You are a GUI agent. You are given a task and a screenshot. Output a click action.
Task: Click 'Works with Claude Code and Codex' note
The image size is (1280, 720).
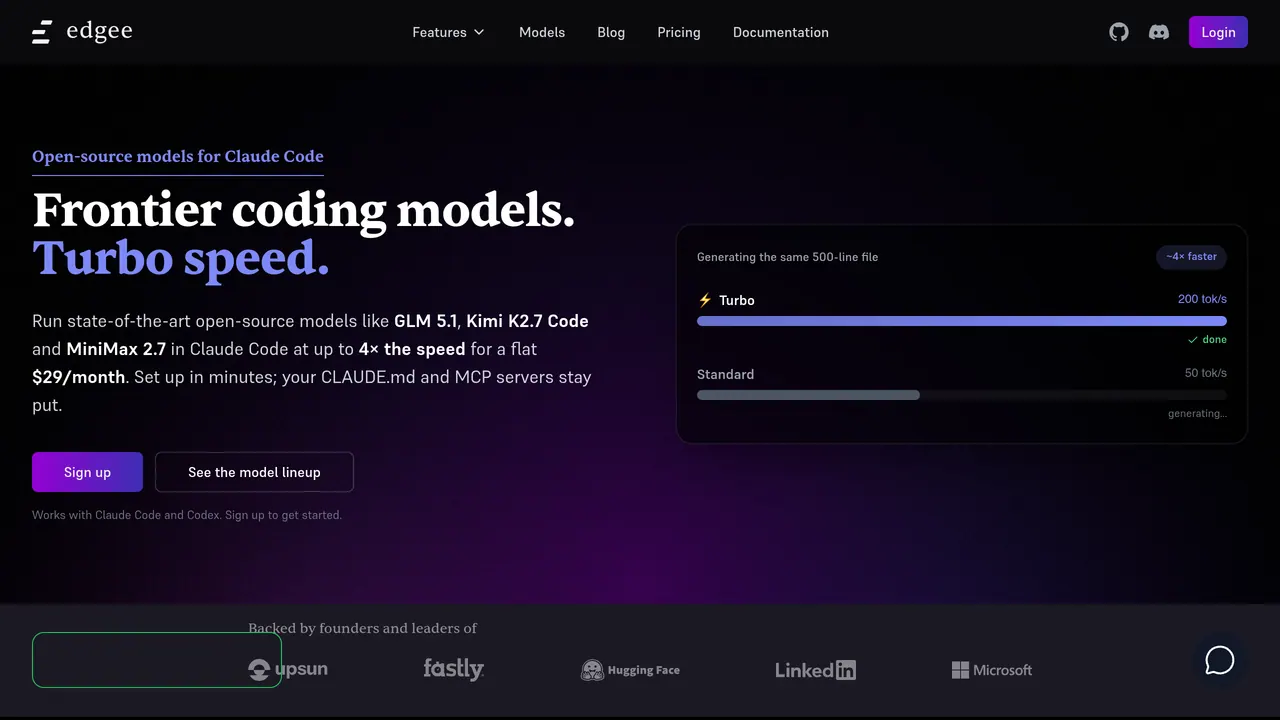pyautogui.click(x=187, y=515)
